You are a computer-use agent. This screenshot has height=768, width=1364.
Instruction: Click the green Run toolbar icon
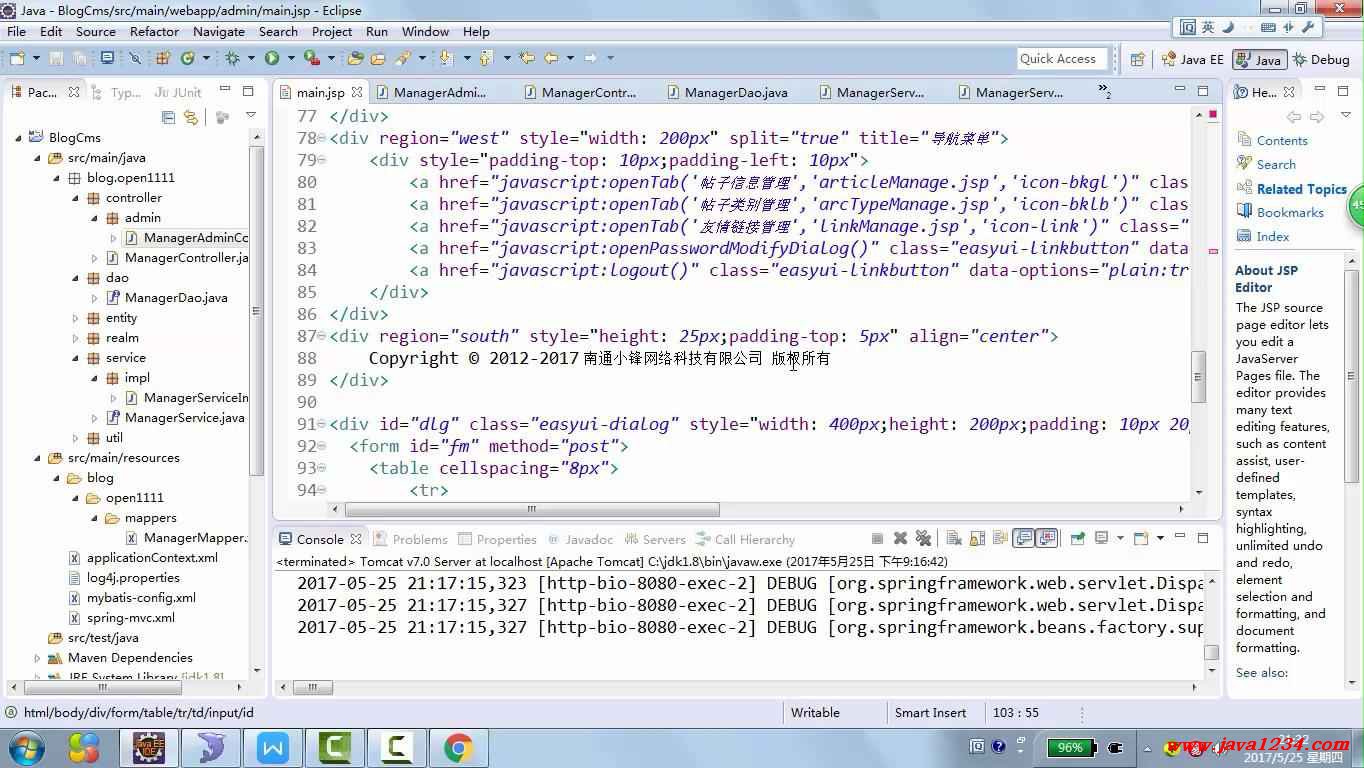271,58
